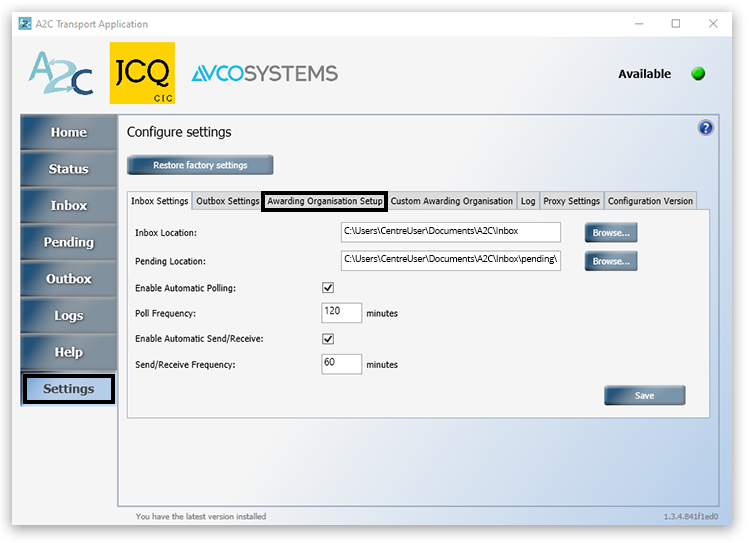Navigate to Pending in the sidebar
The image size is (750, 543).
(69, 243)
